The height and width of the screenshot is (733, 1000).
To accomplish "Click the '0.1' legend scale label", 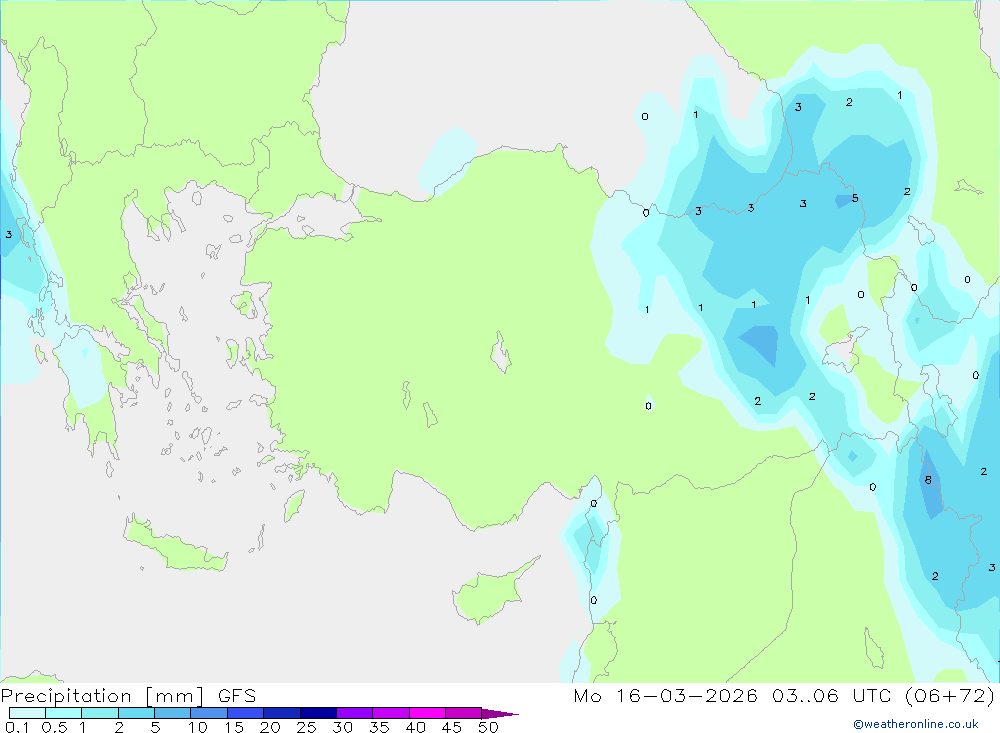I will 17,727.
